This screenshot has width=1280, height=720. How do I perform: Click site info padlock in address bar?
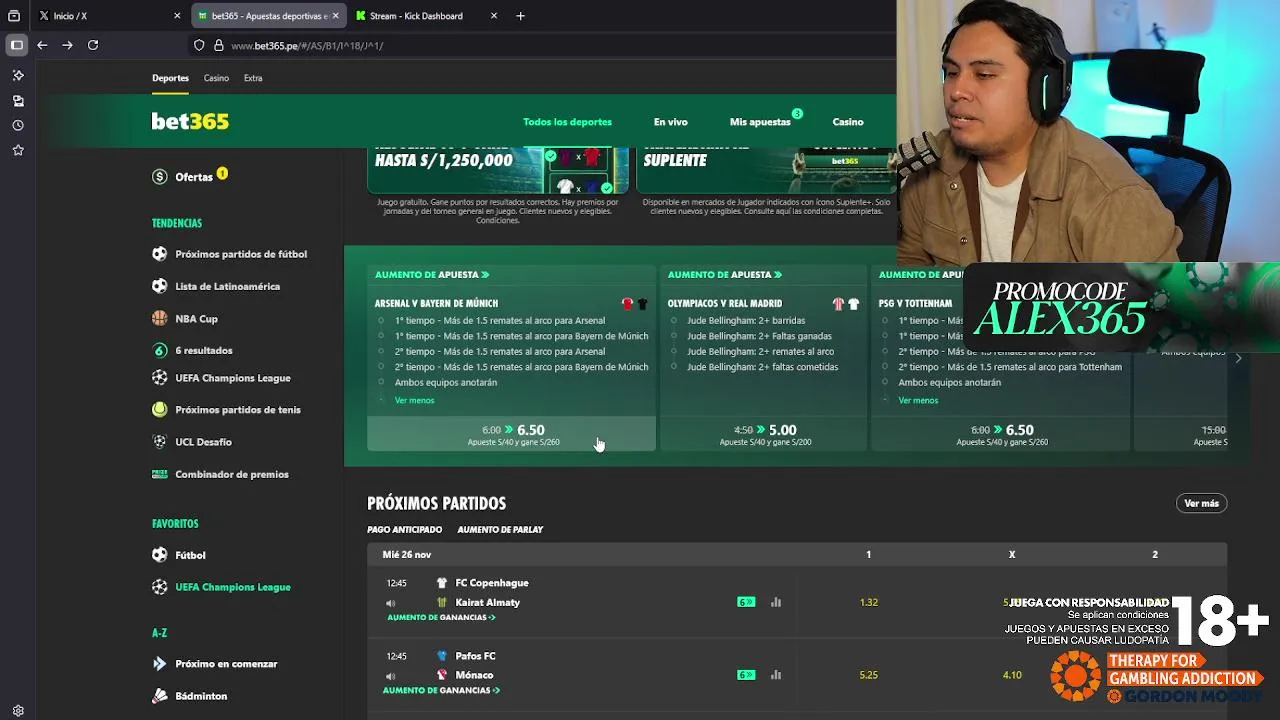(x=218, y=45)
